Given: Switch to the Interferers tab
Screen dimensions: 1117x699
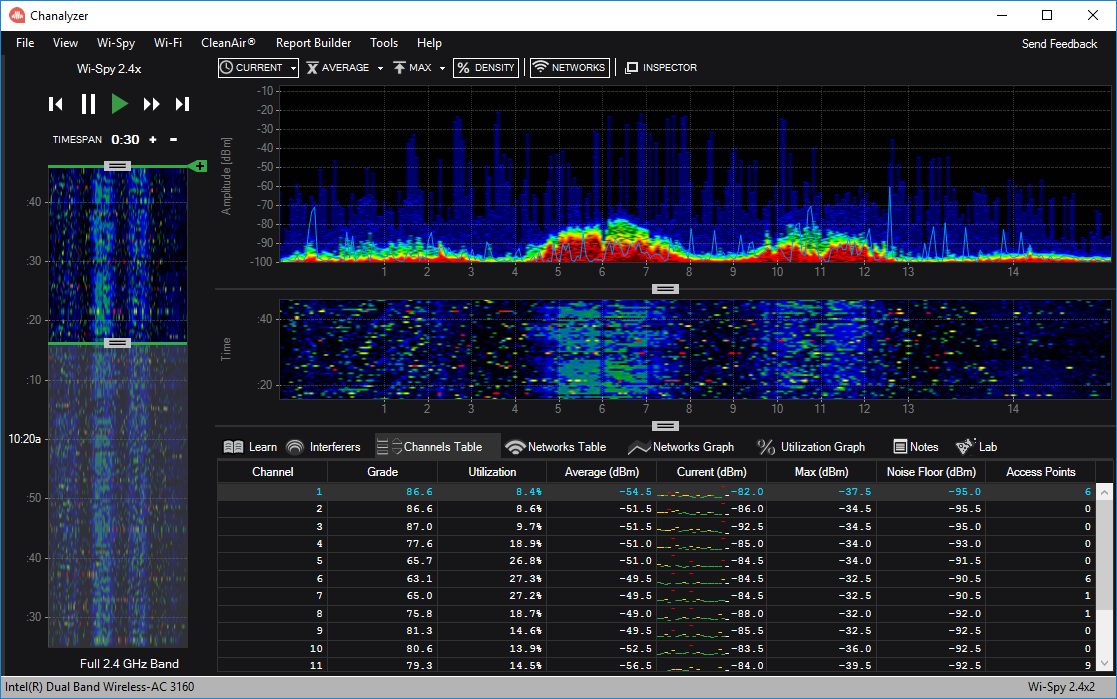Looking at the screenshot, I should point(323,447).
